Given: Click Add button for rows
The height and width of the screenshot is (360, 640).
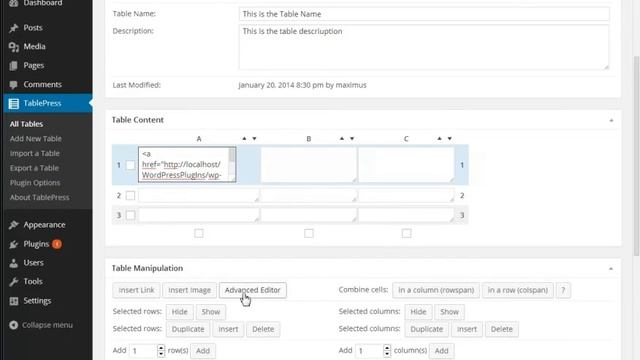Looking at the screenshot, I should pos(203,351).
